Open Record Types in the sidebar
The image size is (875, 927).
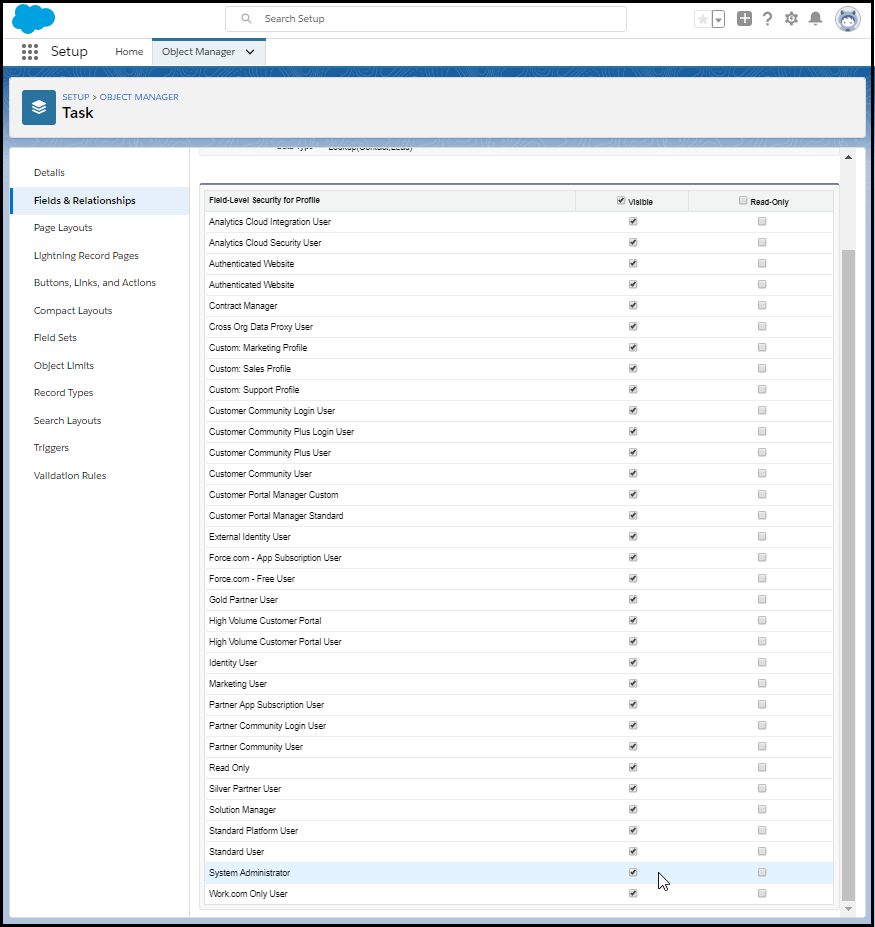tap(63, 393)
